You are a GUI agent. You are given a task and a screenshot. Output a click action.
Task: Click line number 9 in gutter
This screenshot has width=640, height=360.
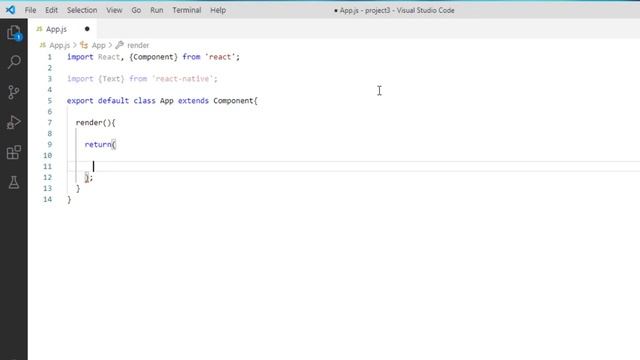pos(50,144)
